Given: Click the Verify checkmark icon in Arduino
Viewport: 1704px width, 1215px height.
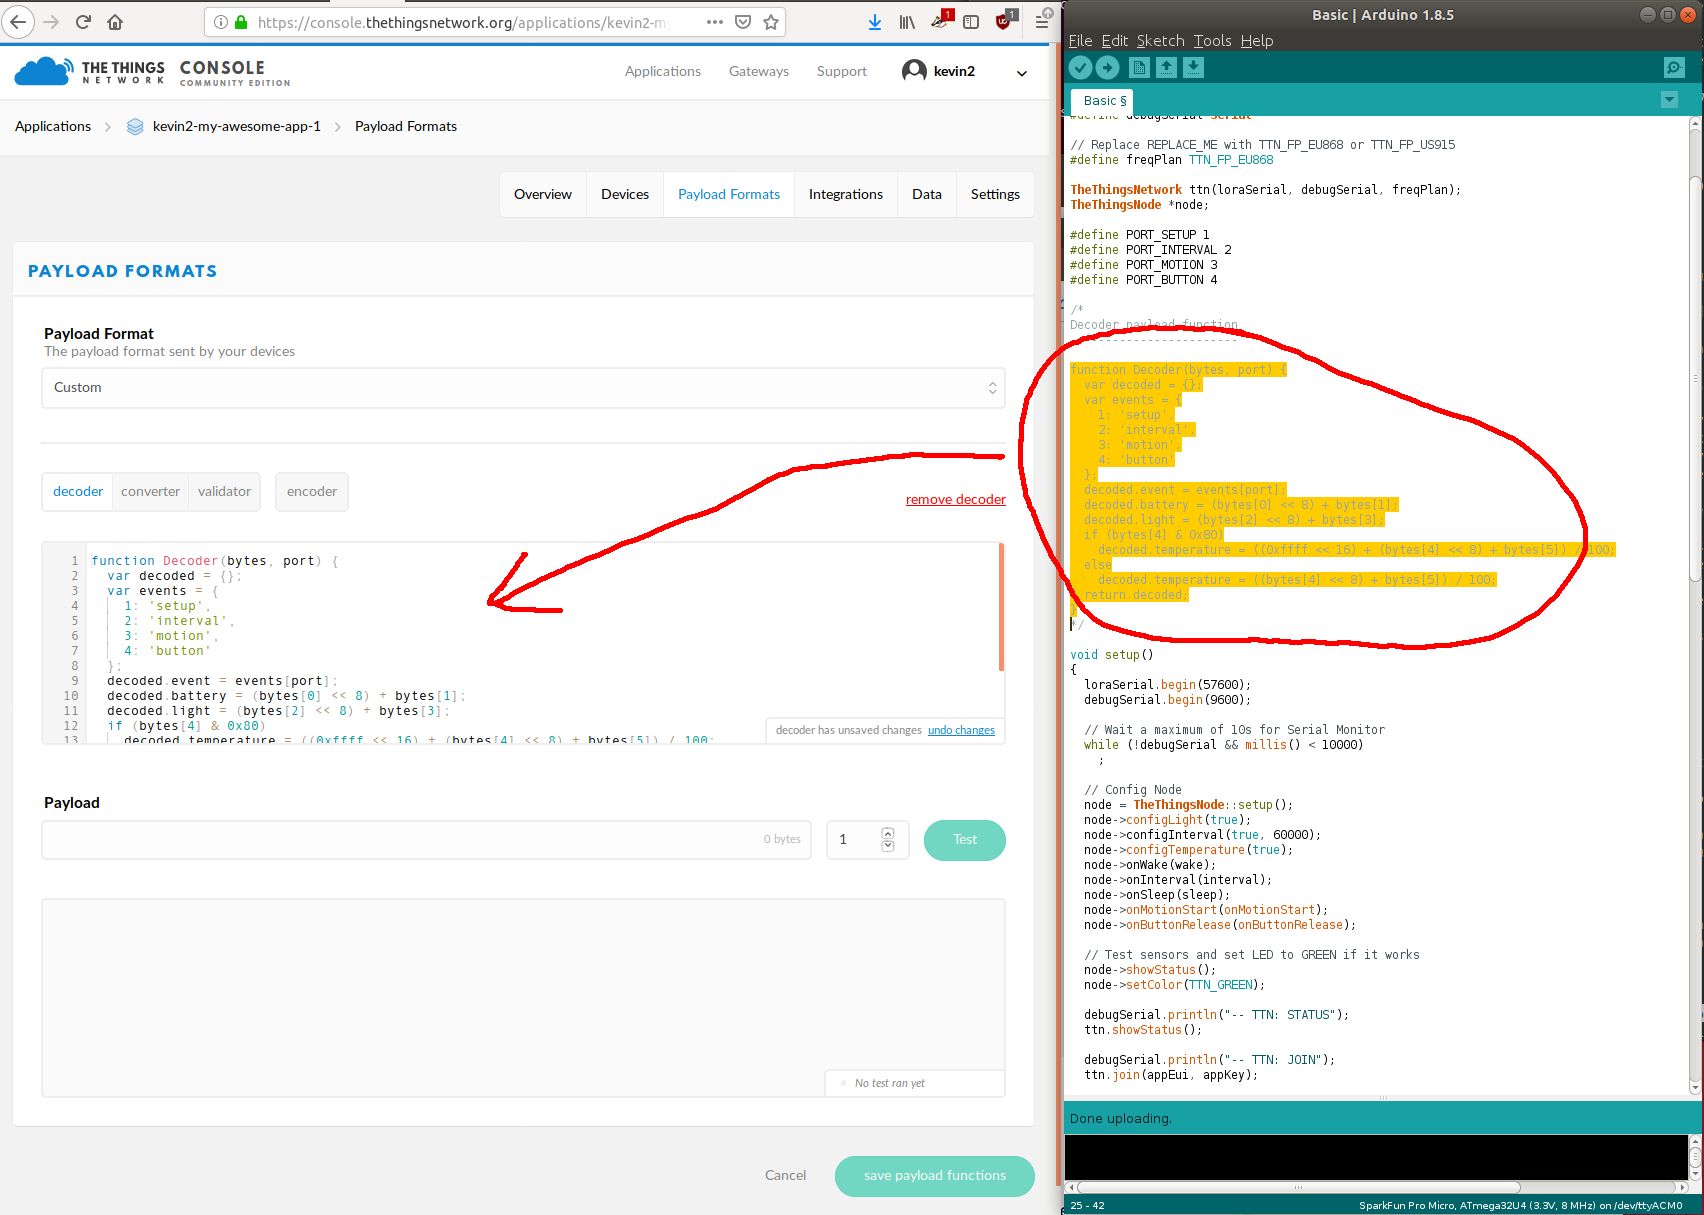Looking at the screenshot, I should (1080, 67).
